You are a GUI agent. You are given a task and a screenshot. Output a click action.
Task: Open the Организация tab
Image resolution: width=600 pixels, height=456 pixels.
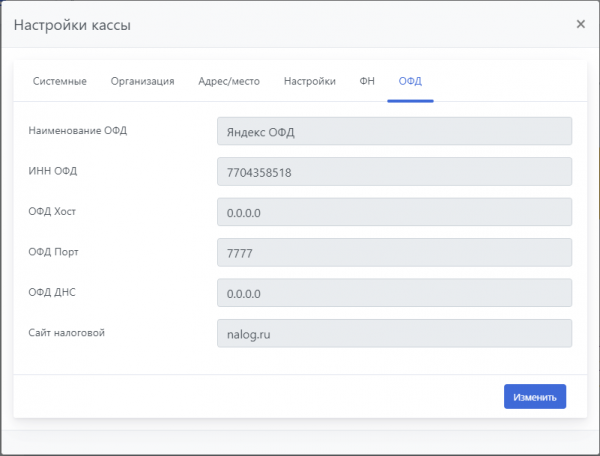[x=143, y=81]
